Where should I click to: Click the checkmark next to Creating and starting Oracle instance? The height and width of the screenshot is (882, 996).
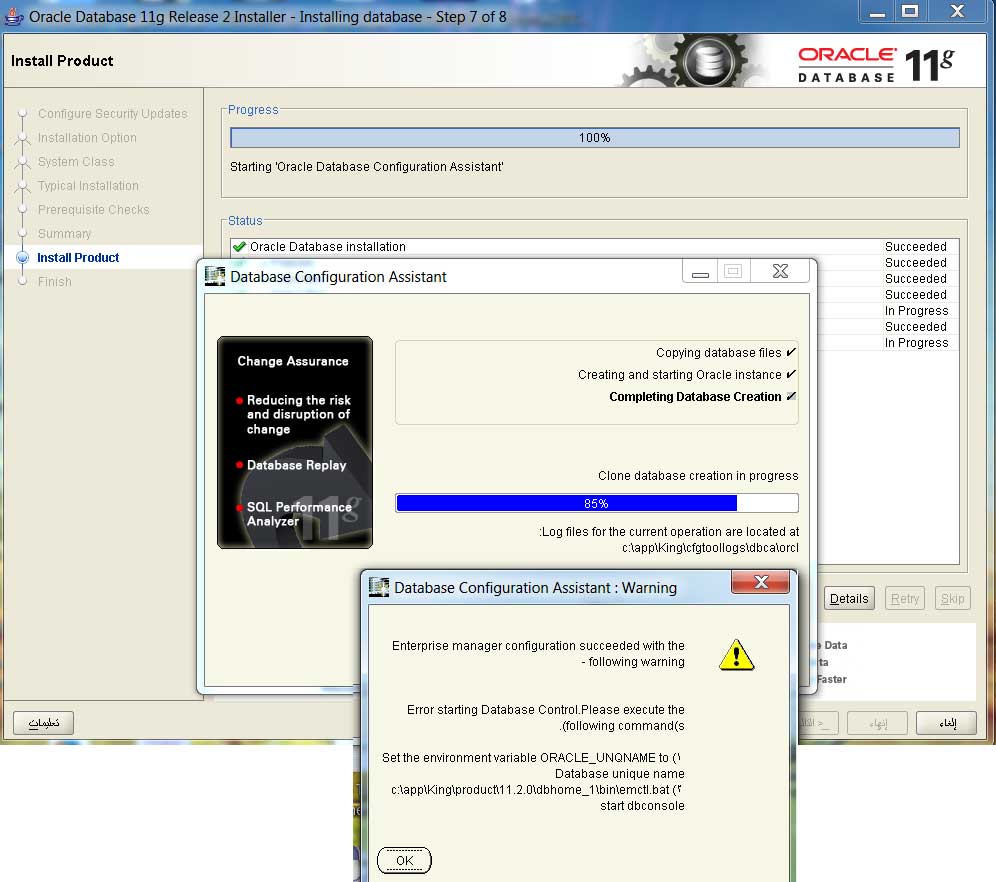[791, 375]
